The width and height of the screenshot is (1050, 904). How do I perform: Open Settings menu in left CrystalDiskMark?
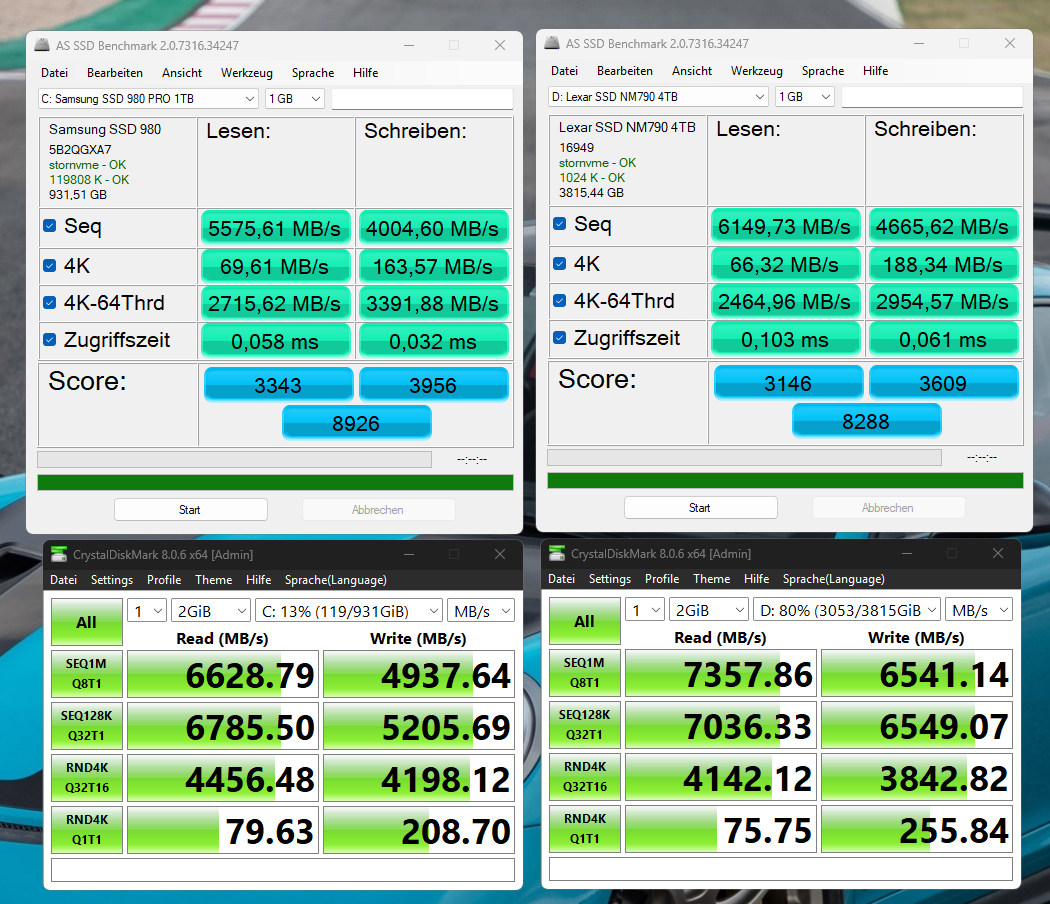(112, 580)
